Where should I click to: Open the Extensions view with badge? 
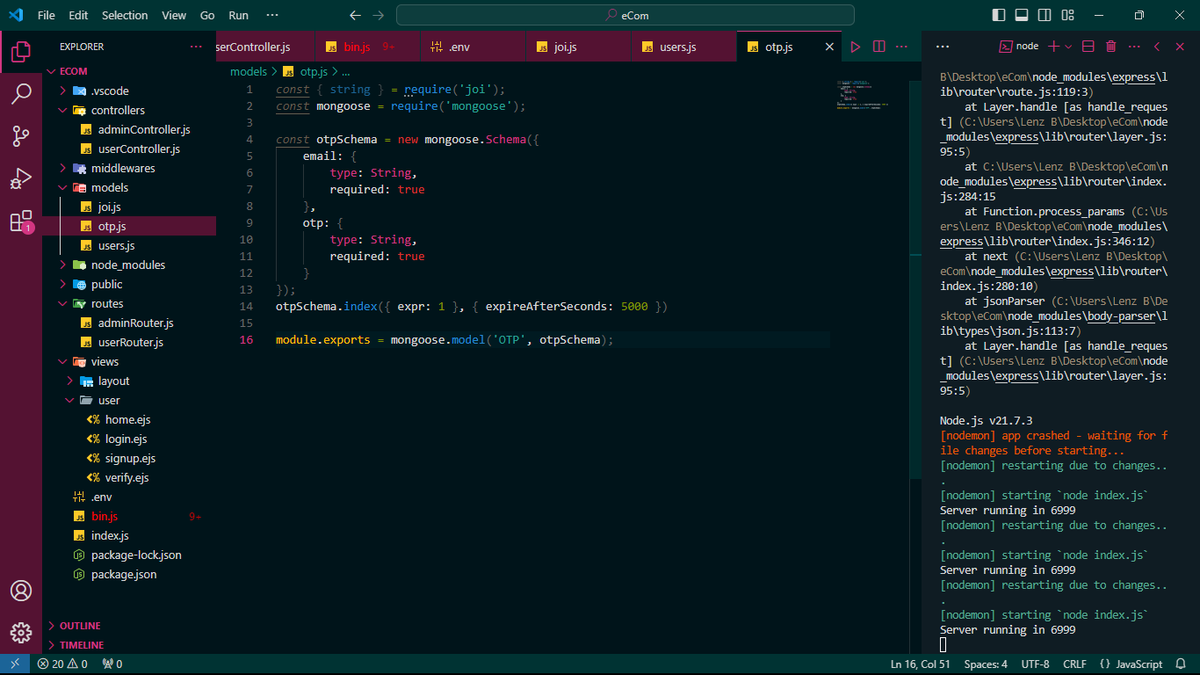click(x=21, y=222)
